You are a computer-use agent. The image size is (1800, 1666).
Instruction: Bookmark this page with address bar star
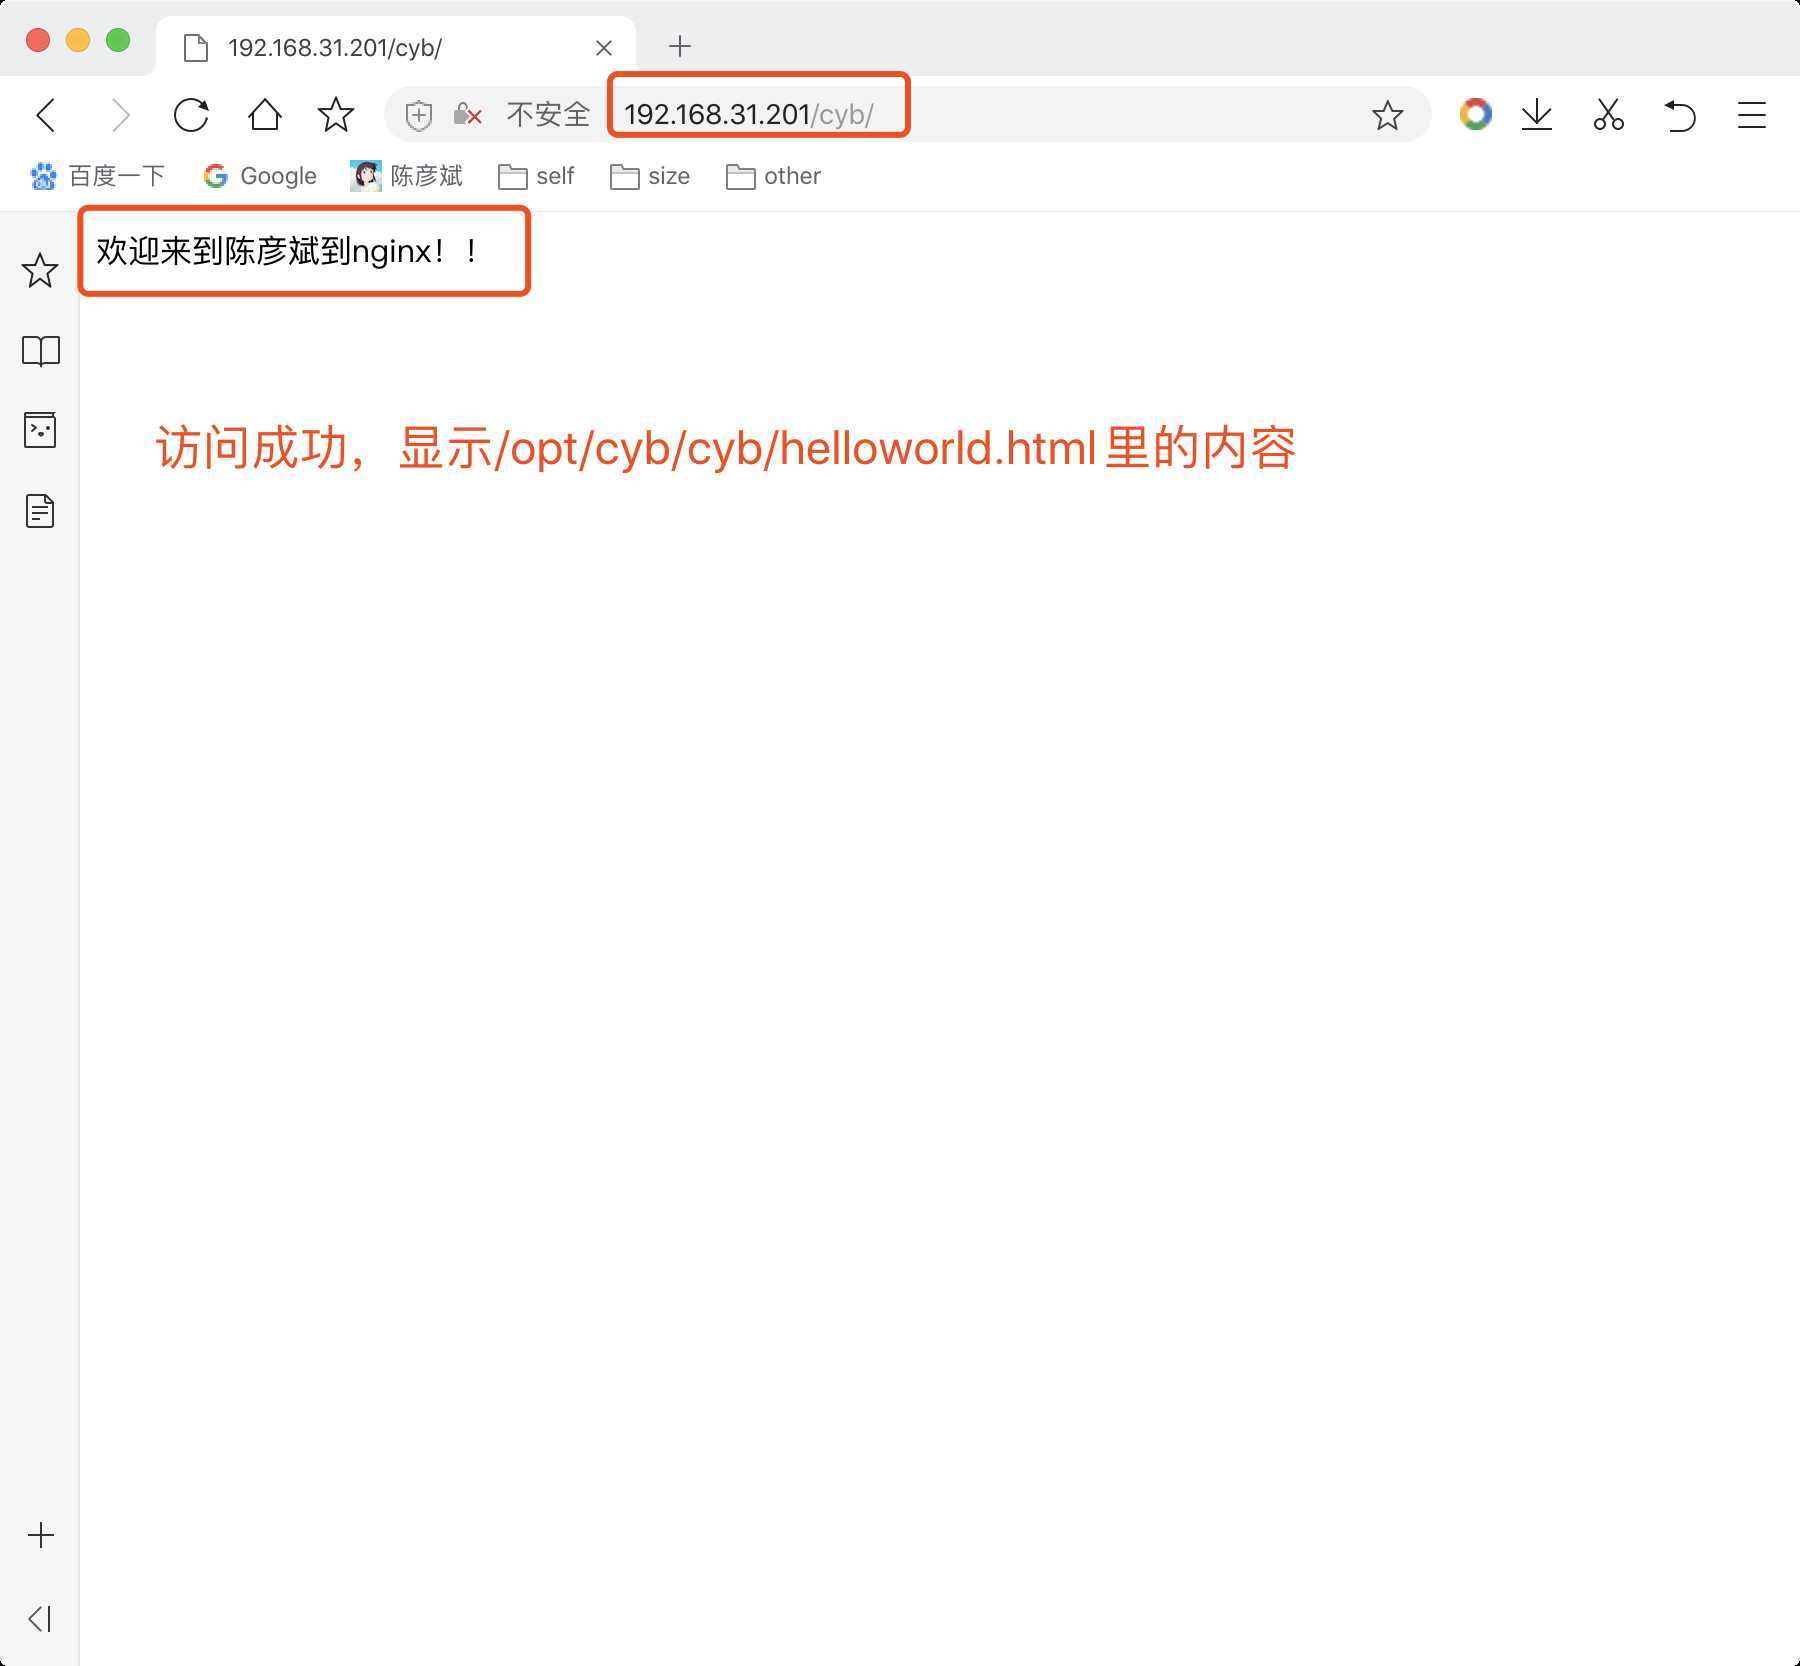tap(1387, 116)
